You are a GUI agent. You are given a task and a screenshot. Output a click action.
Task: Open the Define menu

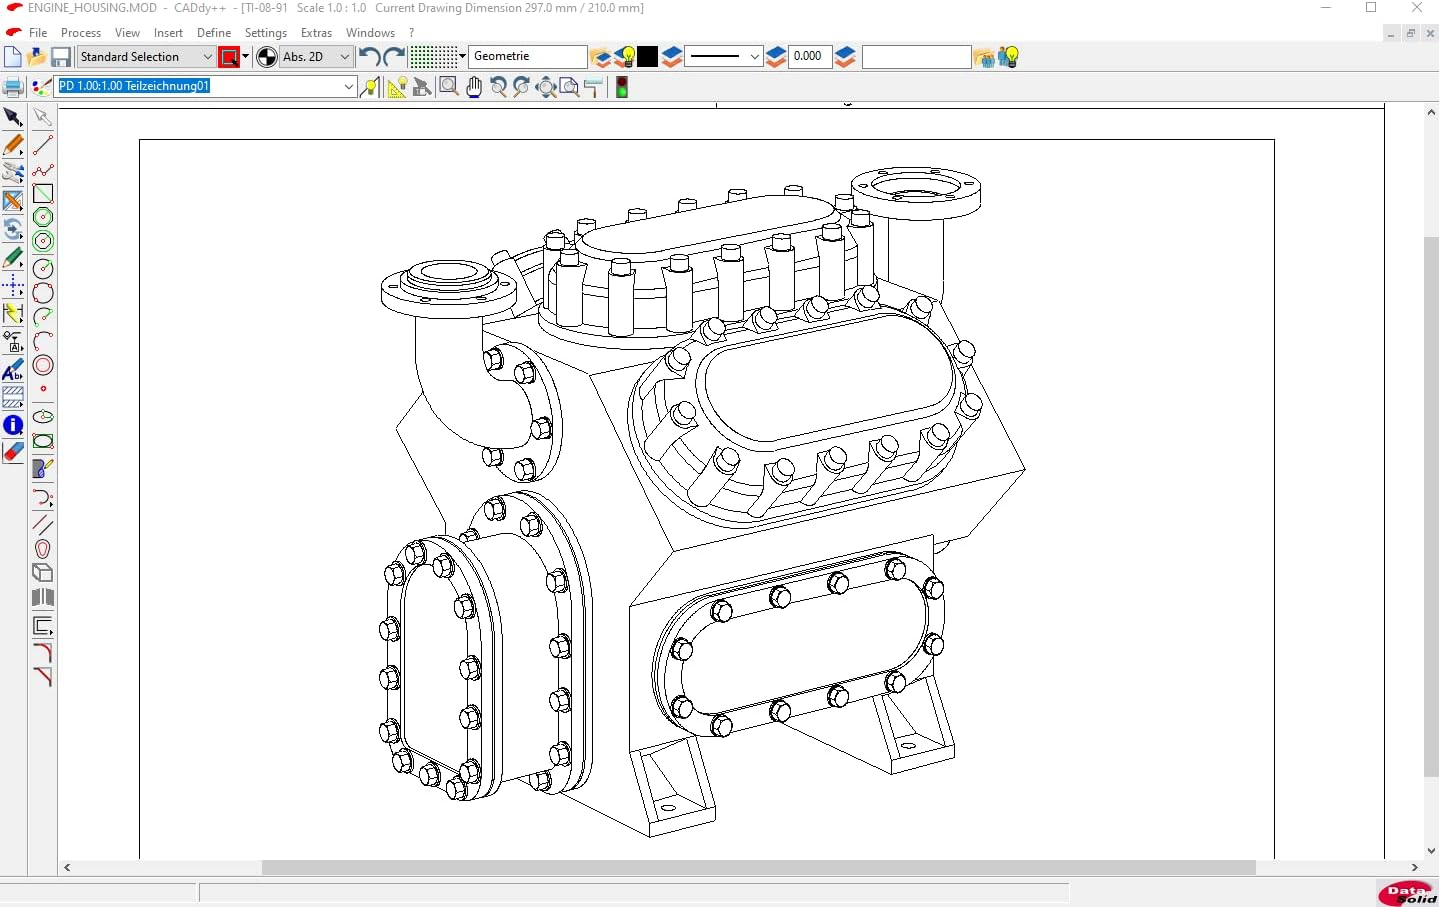[x=214, y=33]
